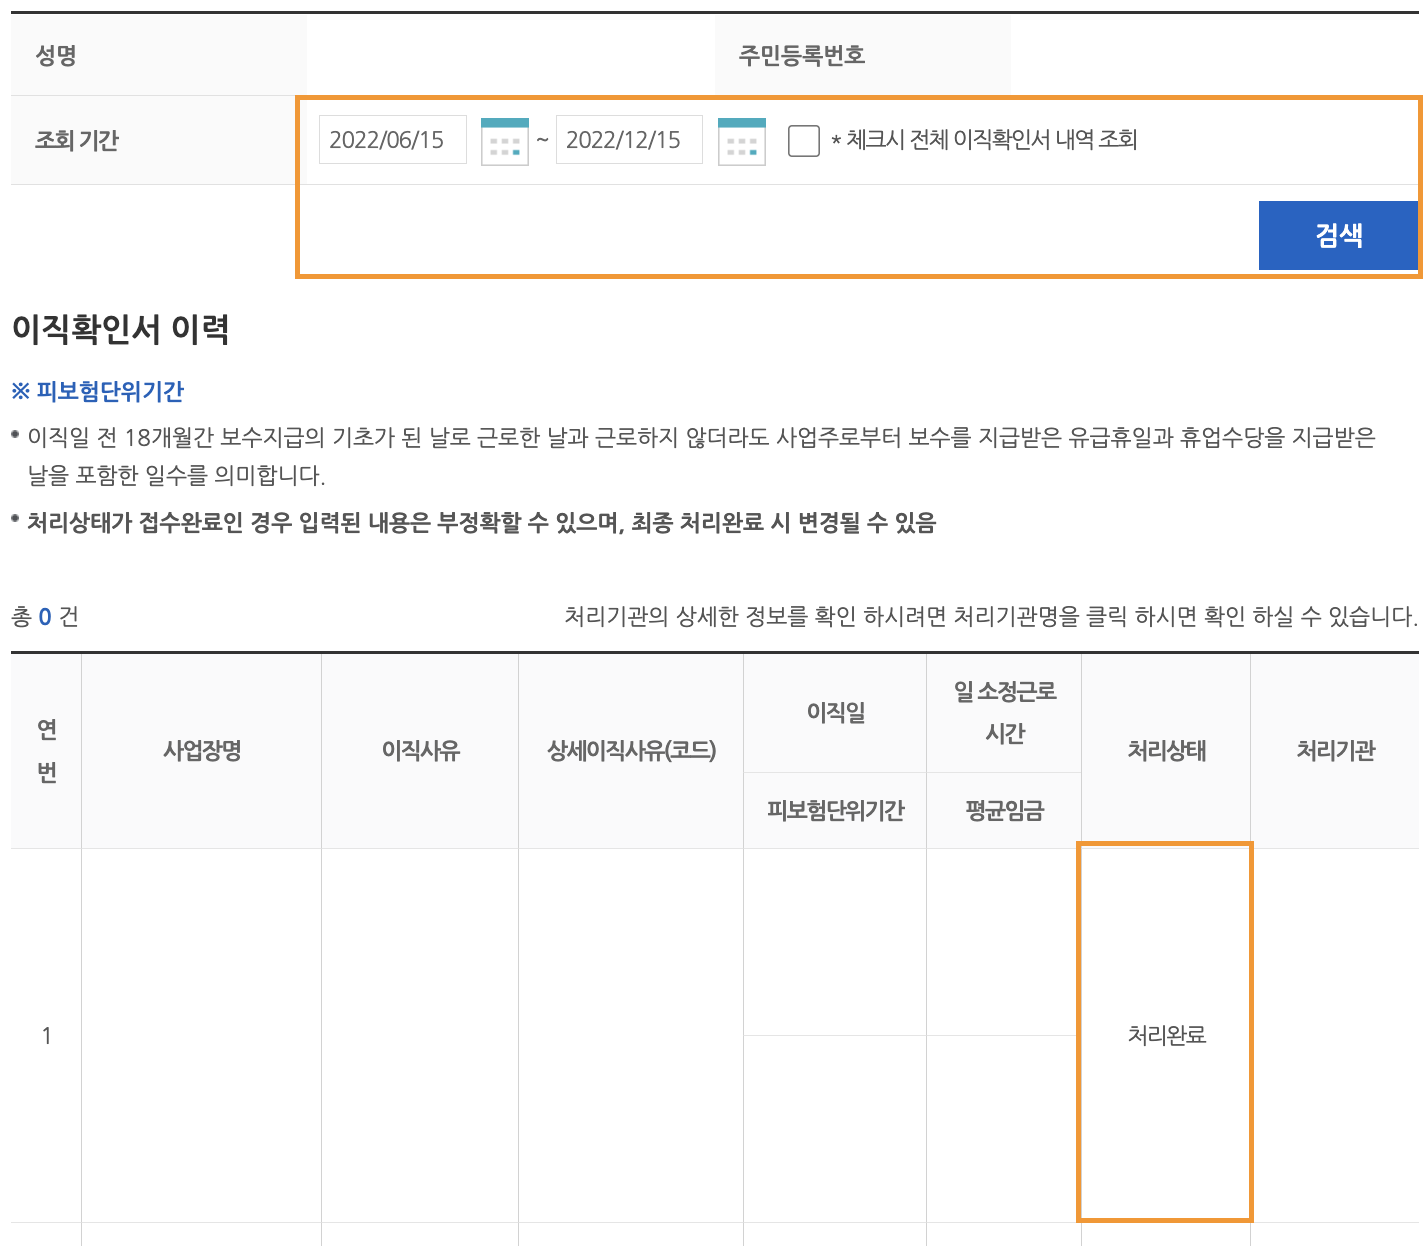The image size is (1426, 1246).
Task: Click the 평균임금 column header
Action: click(1003, 811)
